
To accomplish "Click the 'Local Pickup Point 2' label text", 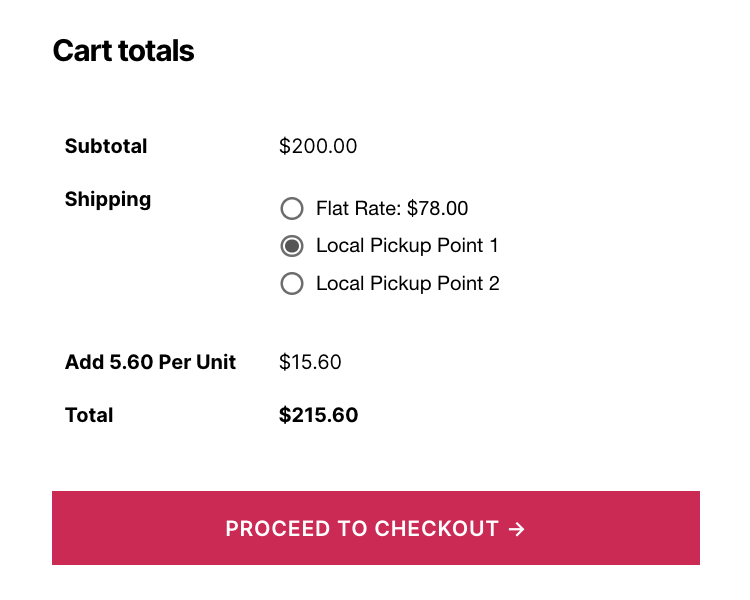I will [x=407, y=284].
